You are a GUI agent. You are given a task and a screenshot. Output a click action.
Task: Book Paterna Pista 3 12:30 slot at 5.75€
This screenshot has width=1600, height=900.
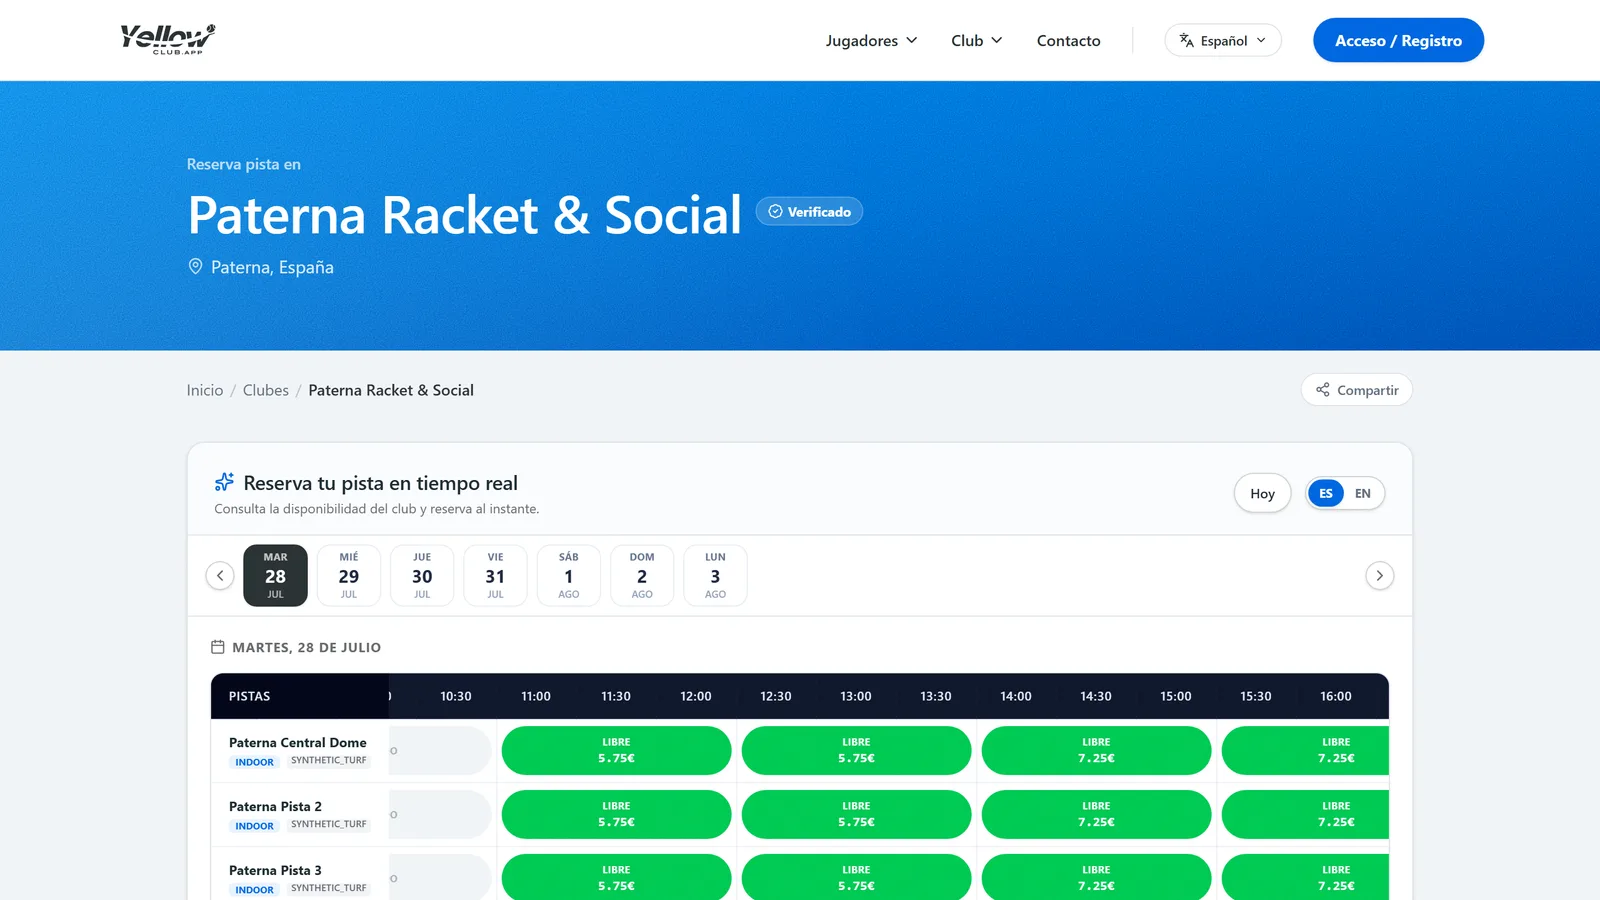(x=856, y=877)
